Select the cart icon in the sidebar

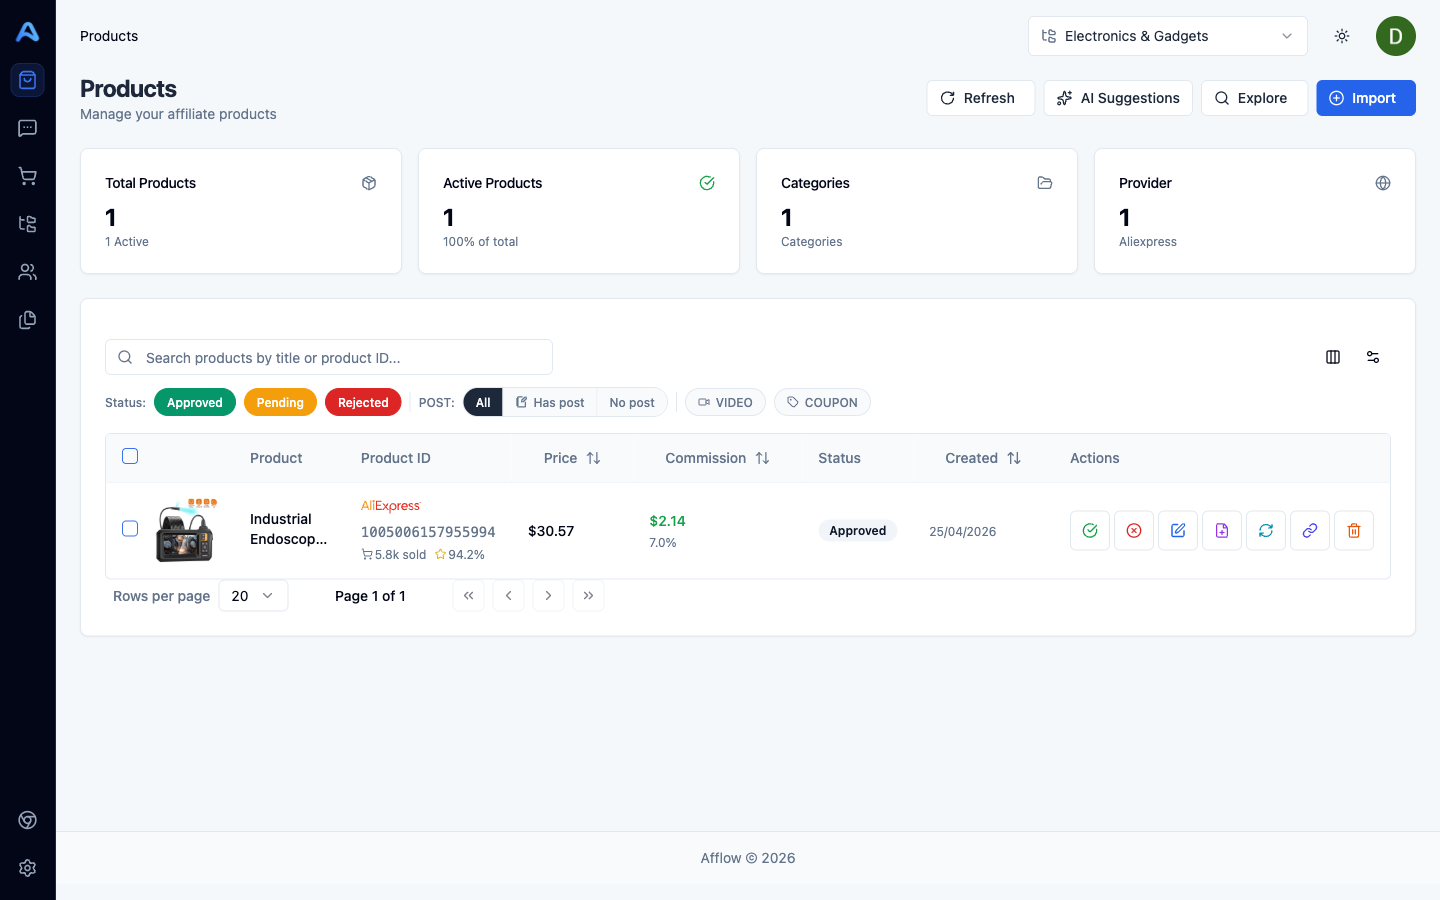27,176
